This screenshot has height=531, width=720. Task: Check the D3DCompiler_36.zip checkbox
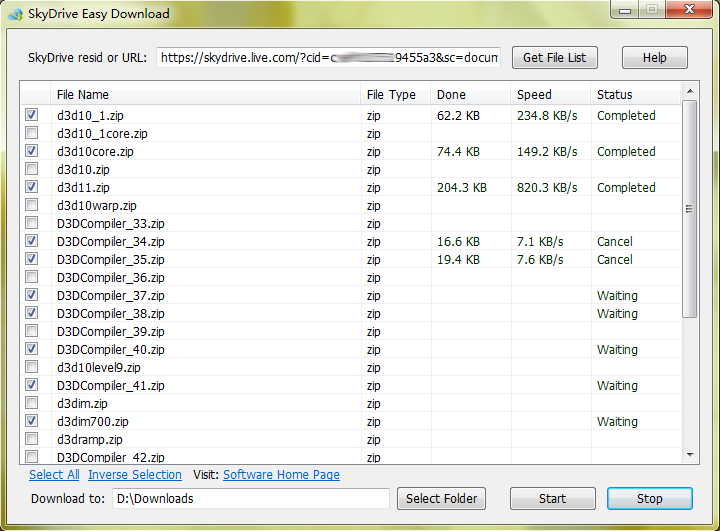point(32,277)
